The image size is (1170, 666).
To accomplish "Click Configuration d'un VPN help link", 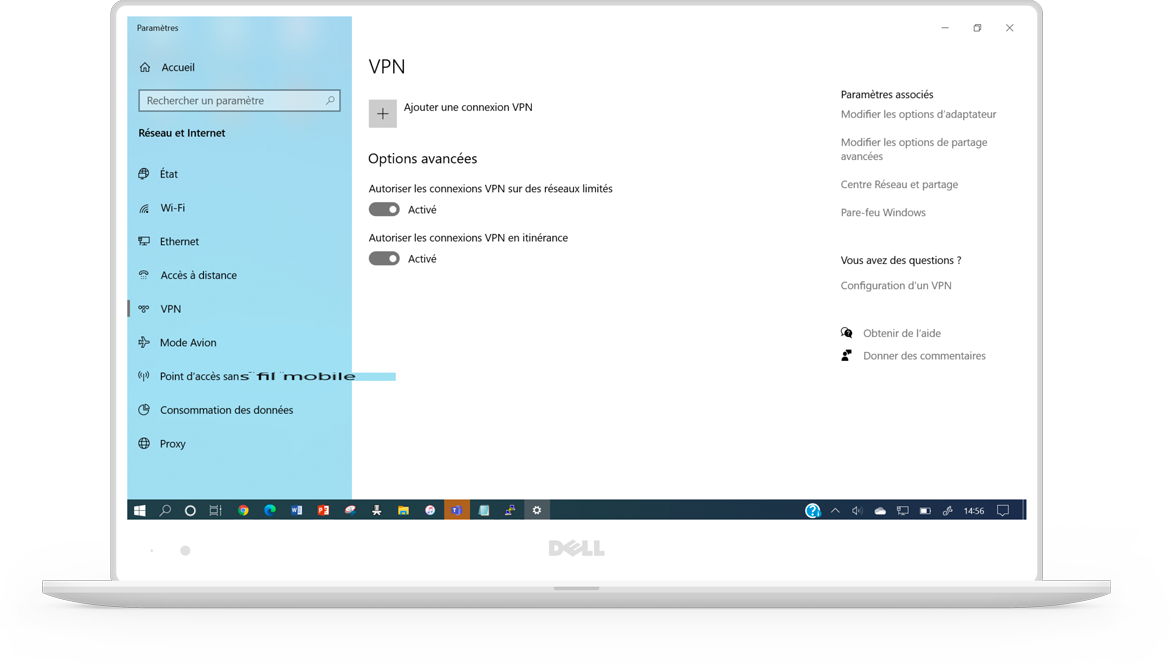I will pyautogui.click(x=896, y=285).
